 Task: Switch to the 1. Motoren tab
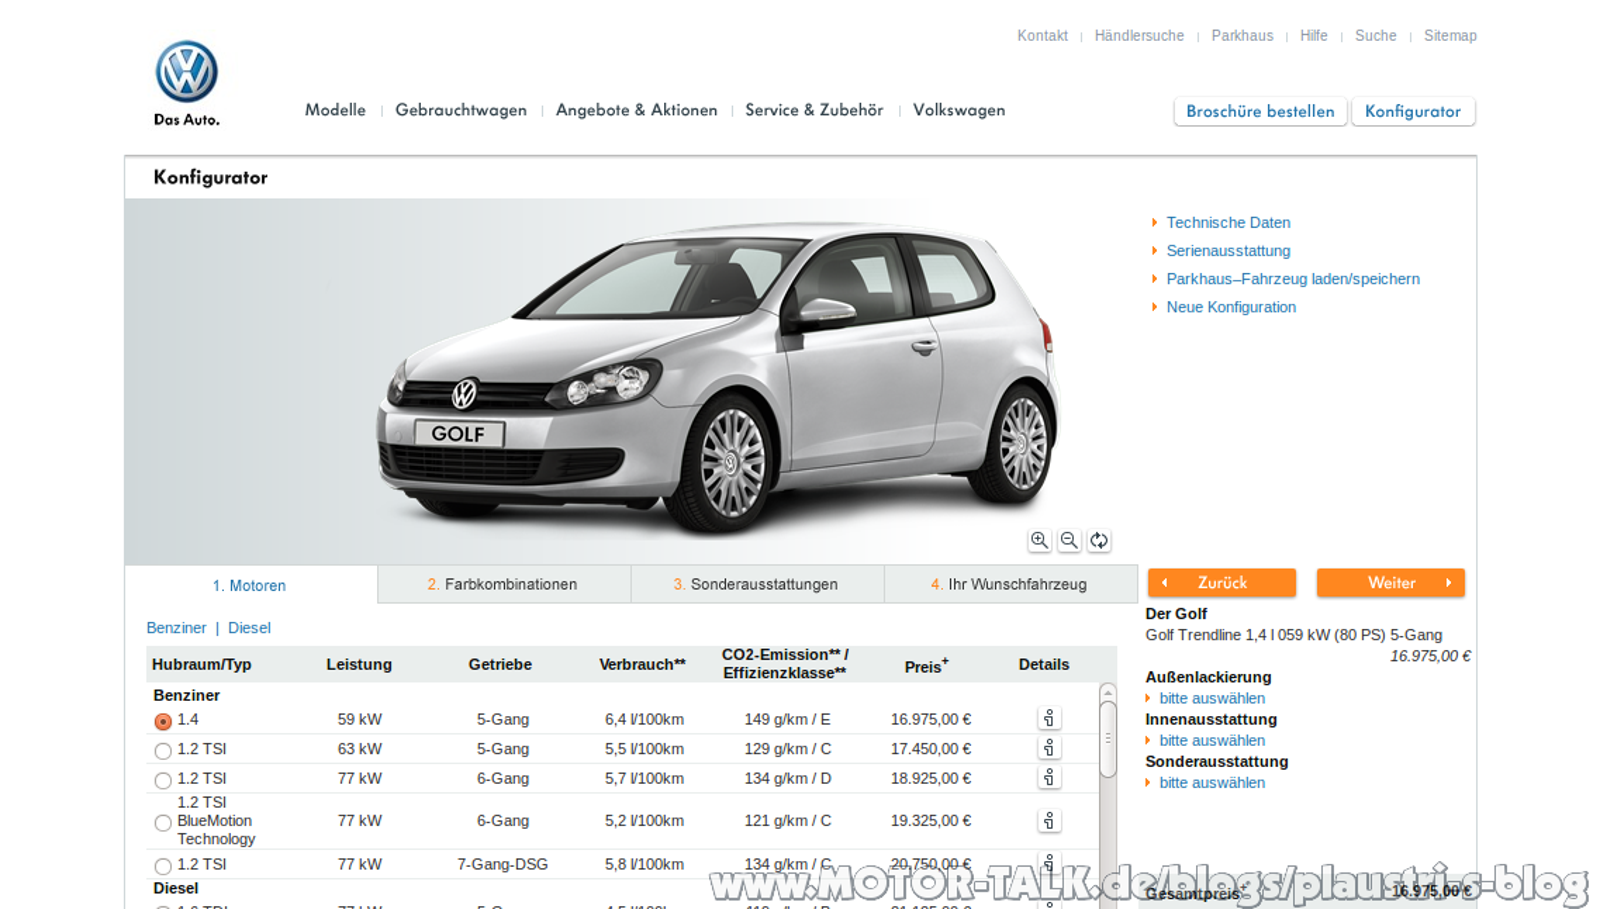(251, 585)
